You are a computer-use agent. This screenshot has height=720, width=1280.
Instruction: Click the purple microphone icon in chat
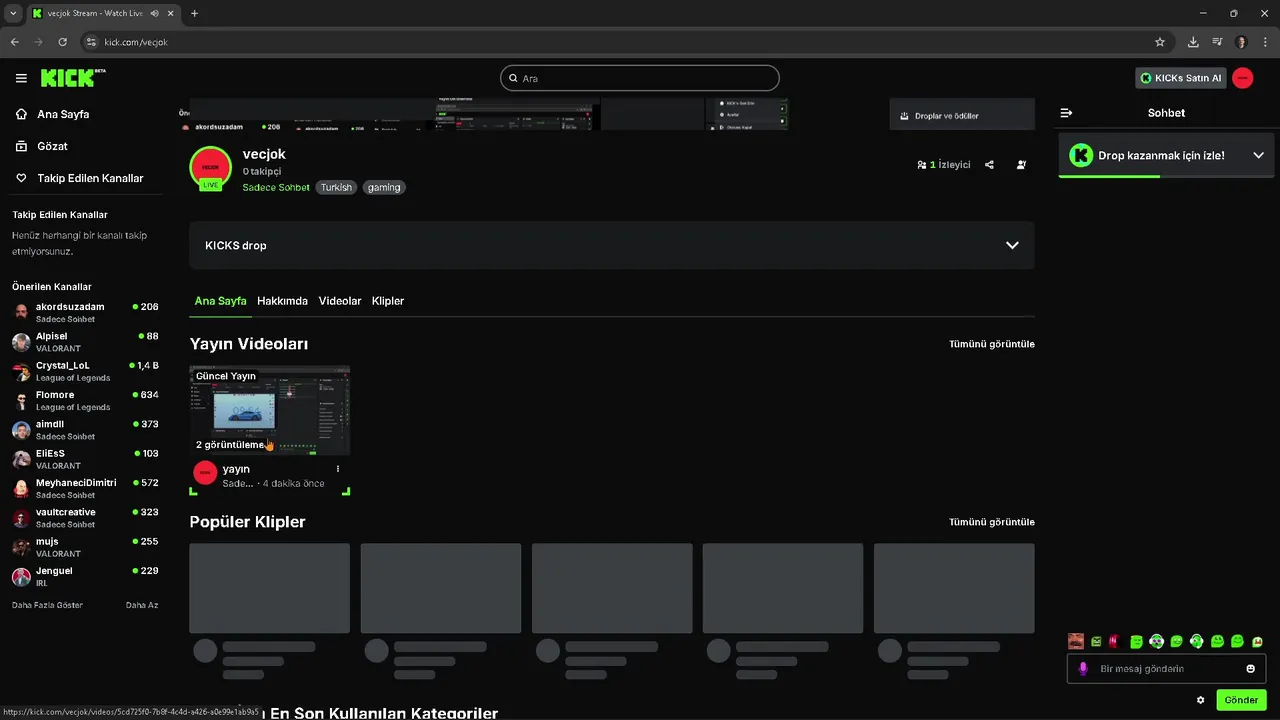point(1082,669)
